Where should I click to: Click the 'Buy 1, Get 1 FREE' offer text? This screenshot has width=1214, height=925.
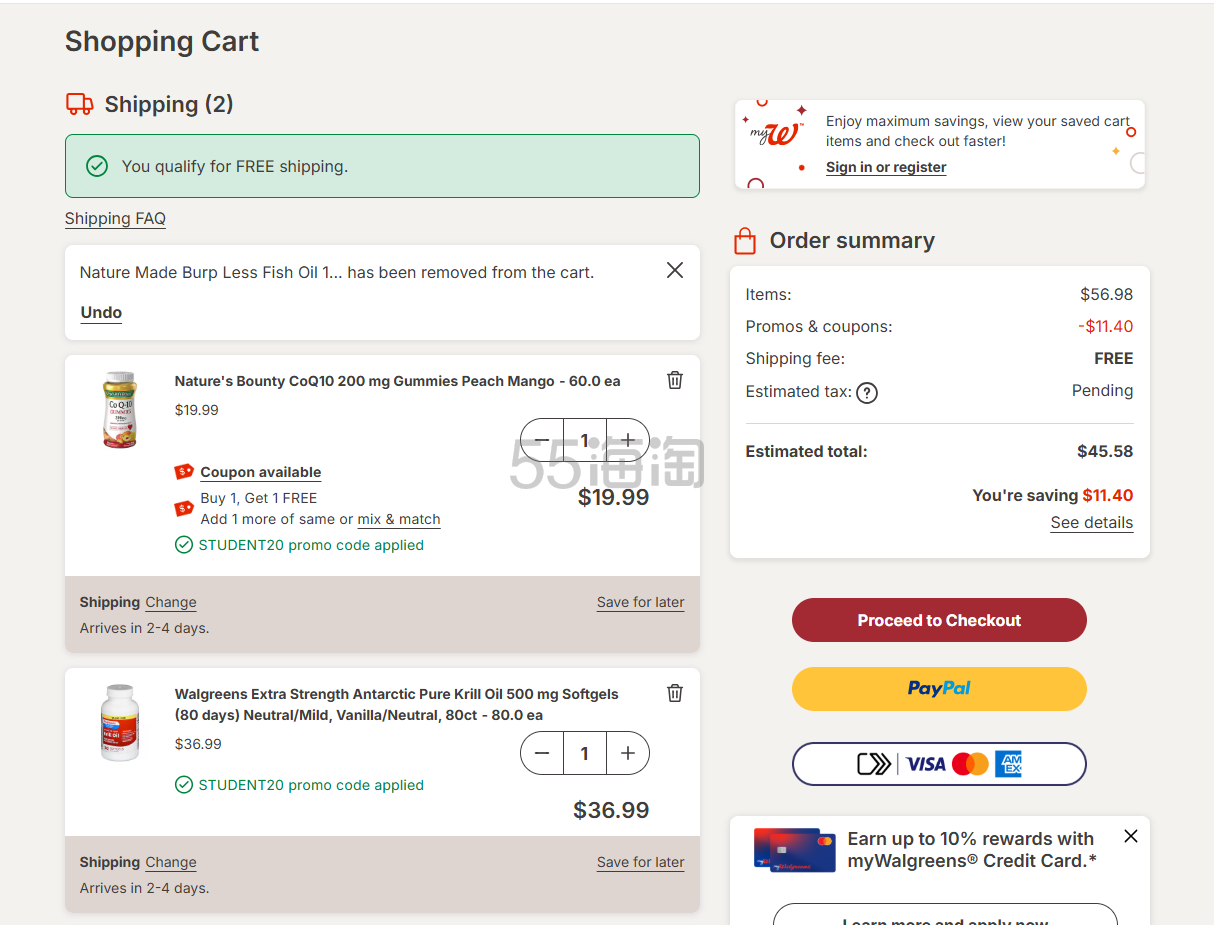(259, 498)
